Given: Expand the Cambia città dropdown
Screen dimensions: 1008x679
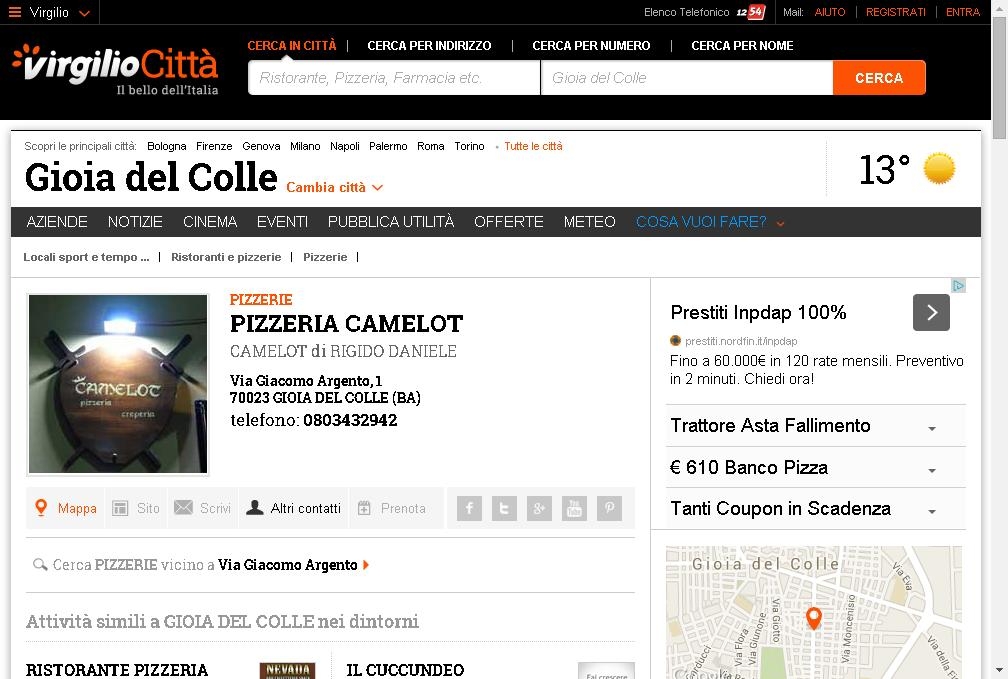Looking at the screenshot, I should (334, 187).
